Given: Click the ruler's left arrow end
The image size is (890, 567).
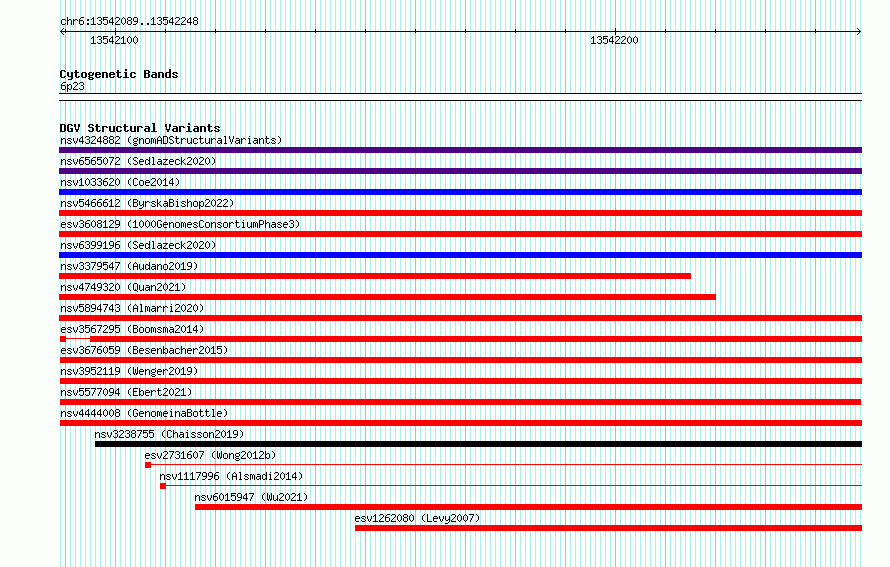Looking at the screenshot, I should click(x=62, y=32).
